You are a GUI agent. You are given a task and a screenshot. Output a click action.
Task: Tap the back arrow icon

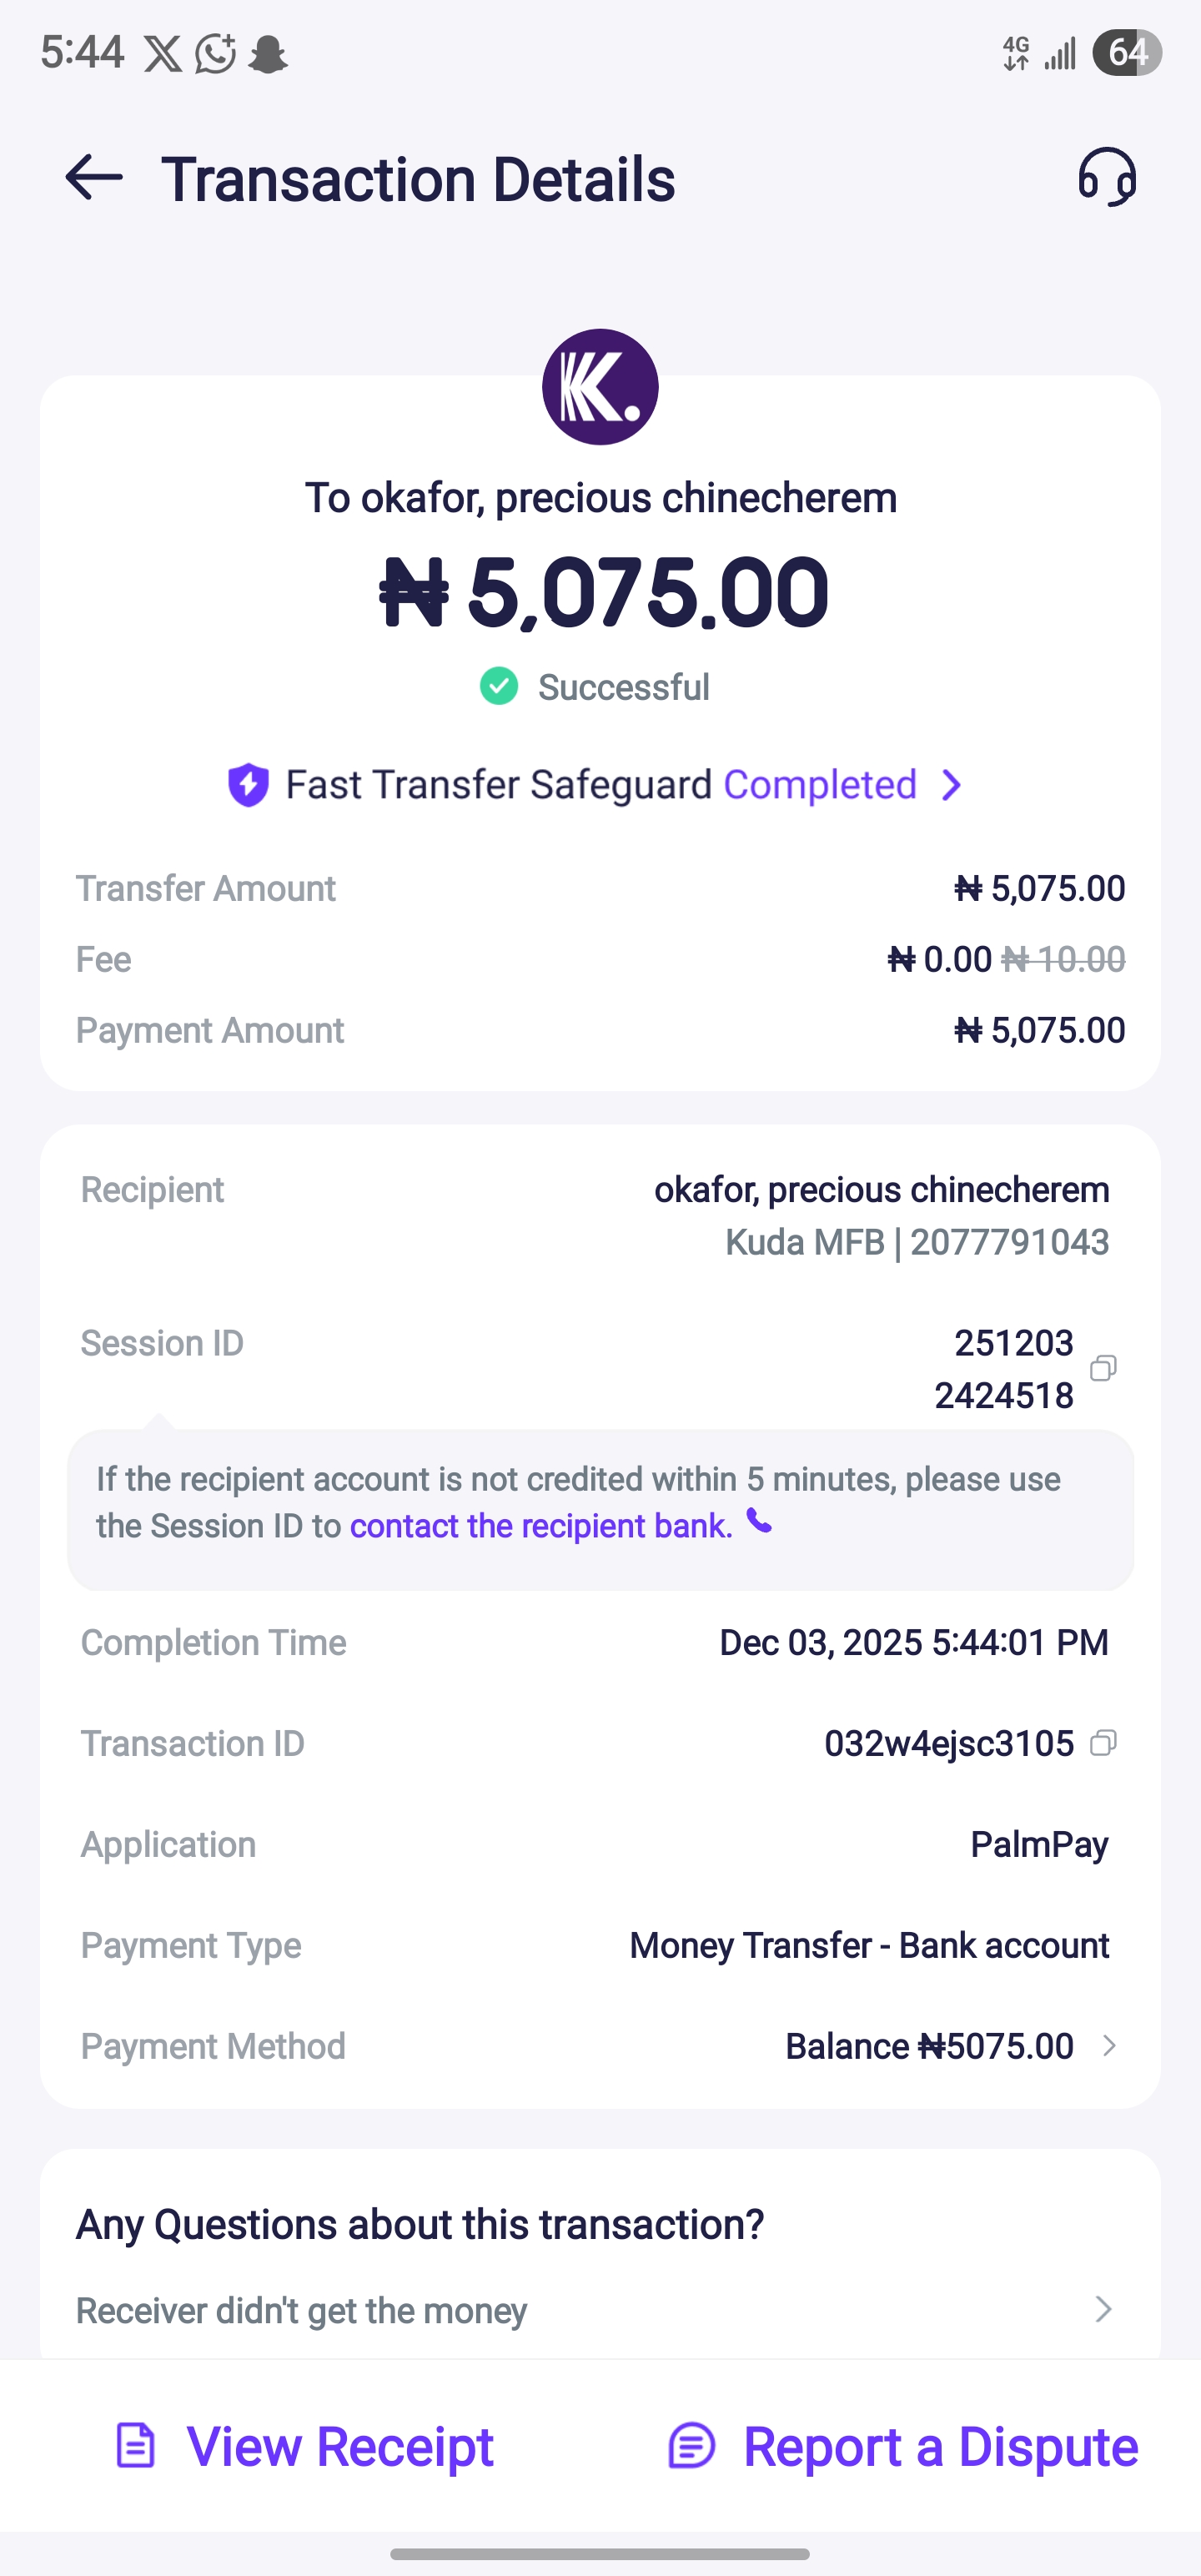tap(94, 178)
